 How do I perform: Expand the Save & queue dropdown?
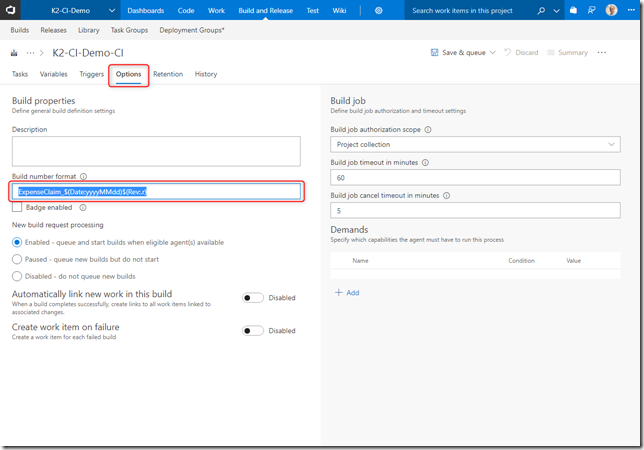[491, 52]
